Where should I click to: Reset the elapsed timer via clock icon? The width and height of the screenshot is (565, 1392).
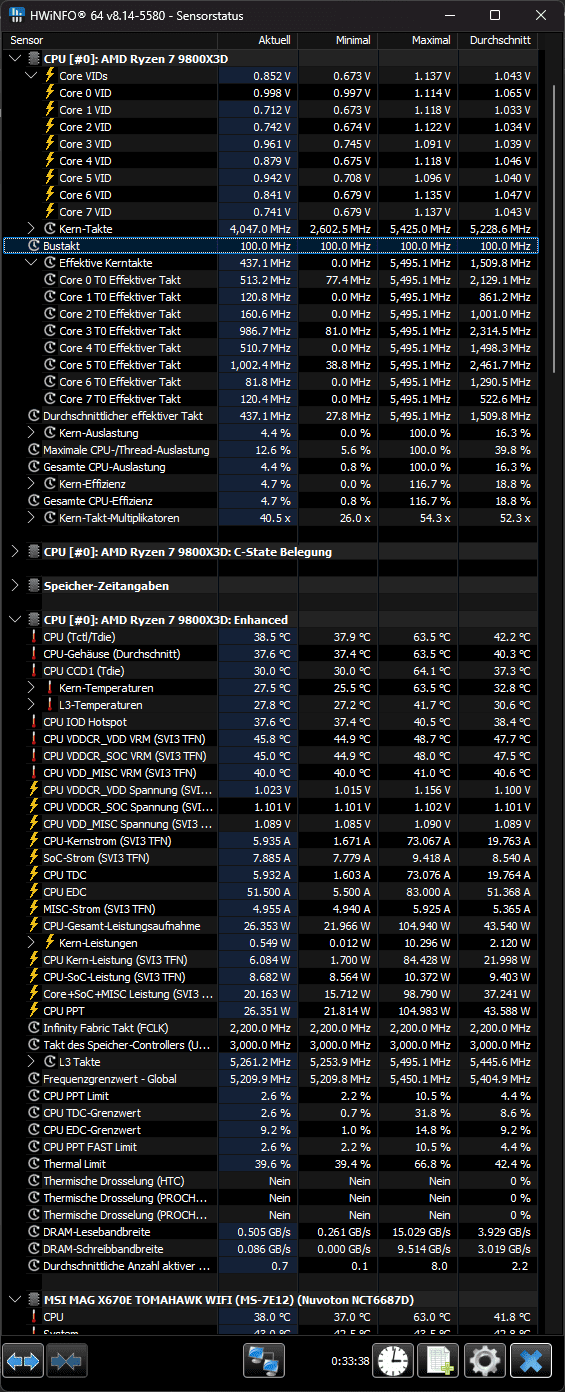393,1361
